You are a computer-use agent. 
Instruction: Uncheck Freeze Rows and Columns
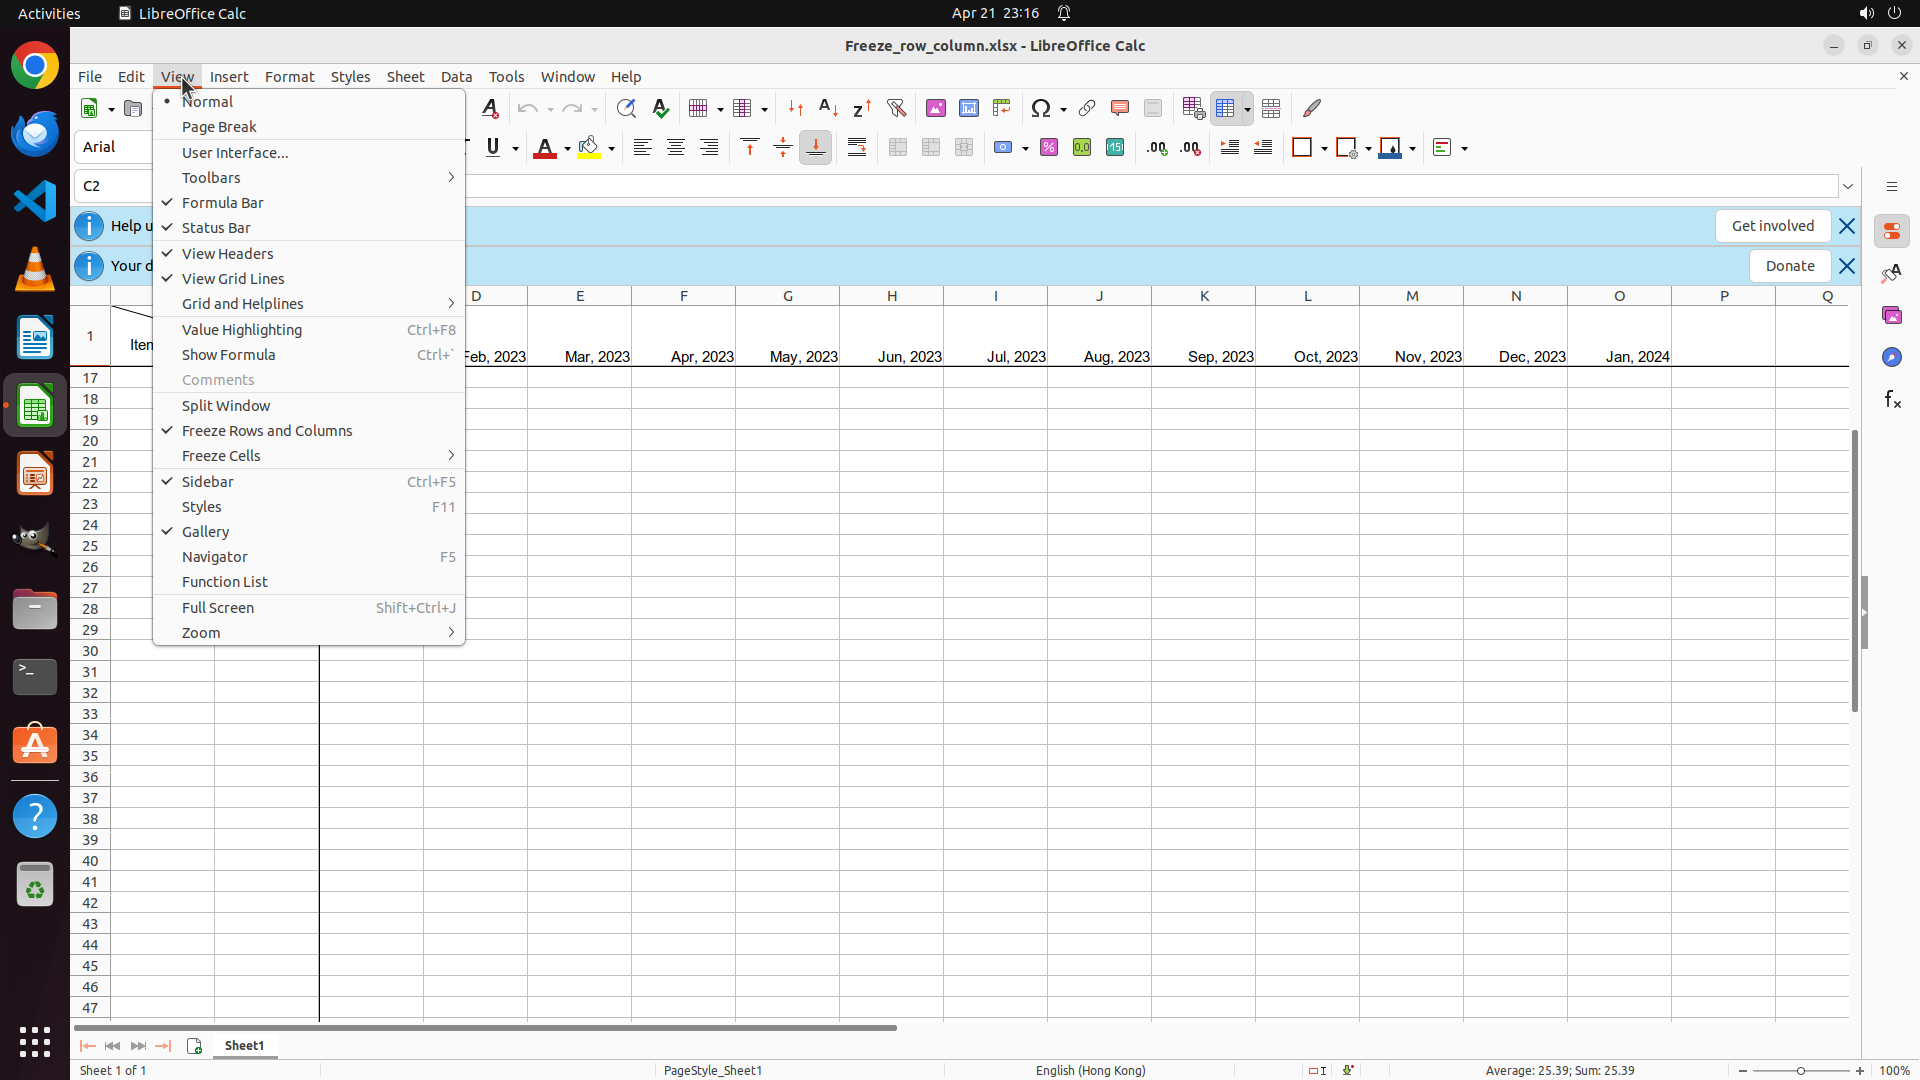(x=267, y=431)
